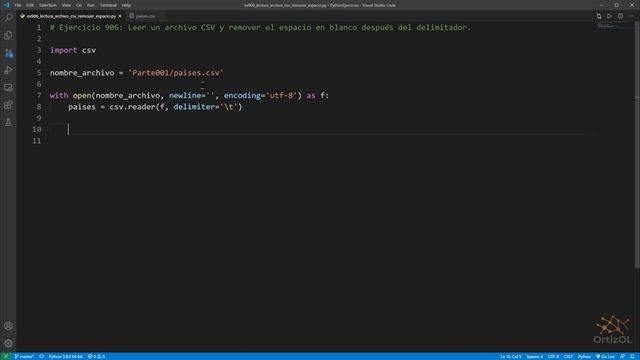Click csv.reader on line 8
Image resolution: width=640 pixels, height=360 pixels.
132,107
